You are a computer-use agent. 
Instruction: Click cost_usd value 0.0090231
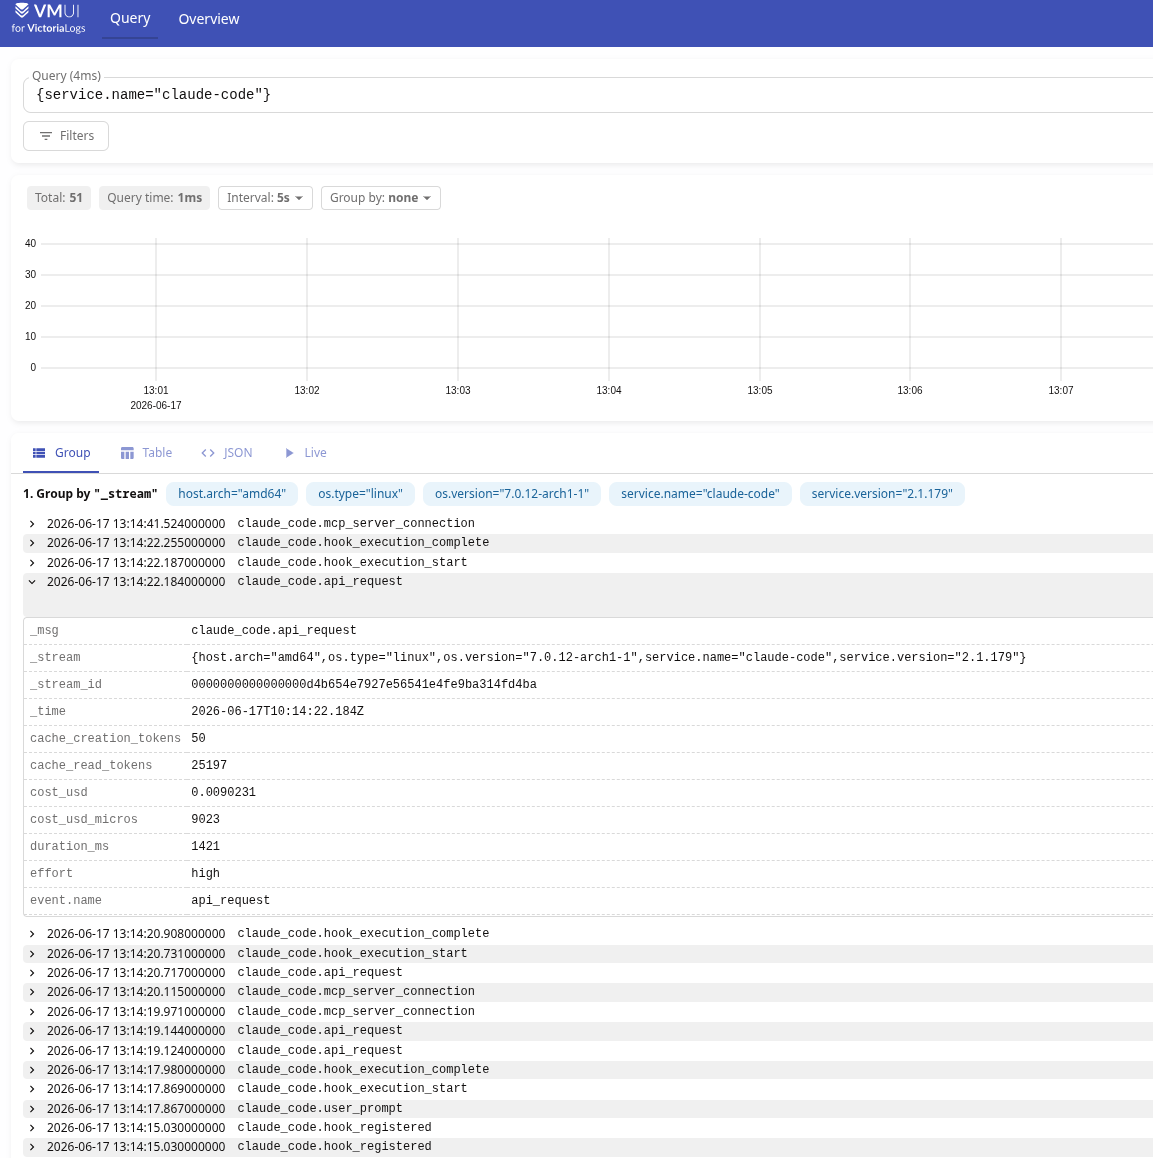click(x=223, y=792)
